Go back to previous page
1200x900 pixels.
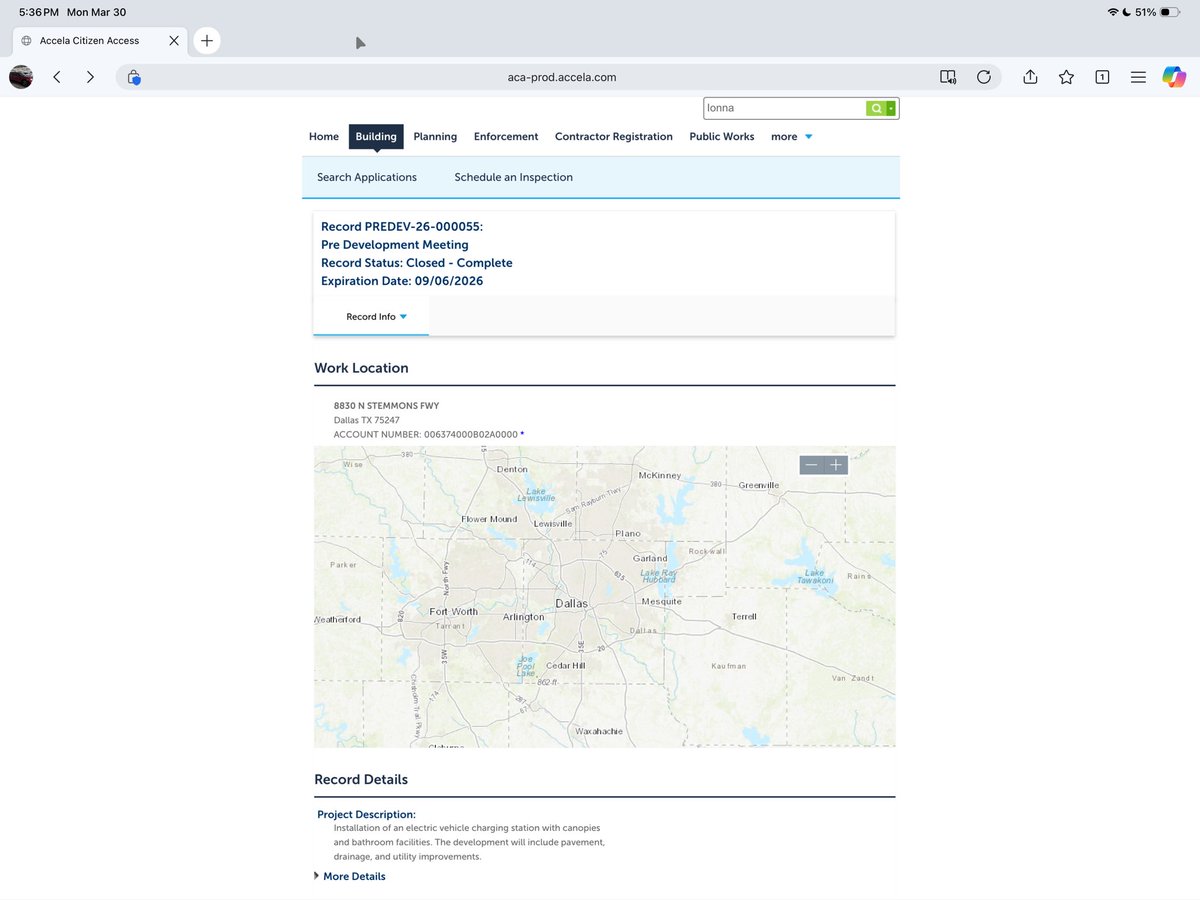pos(57,77)
